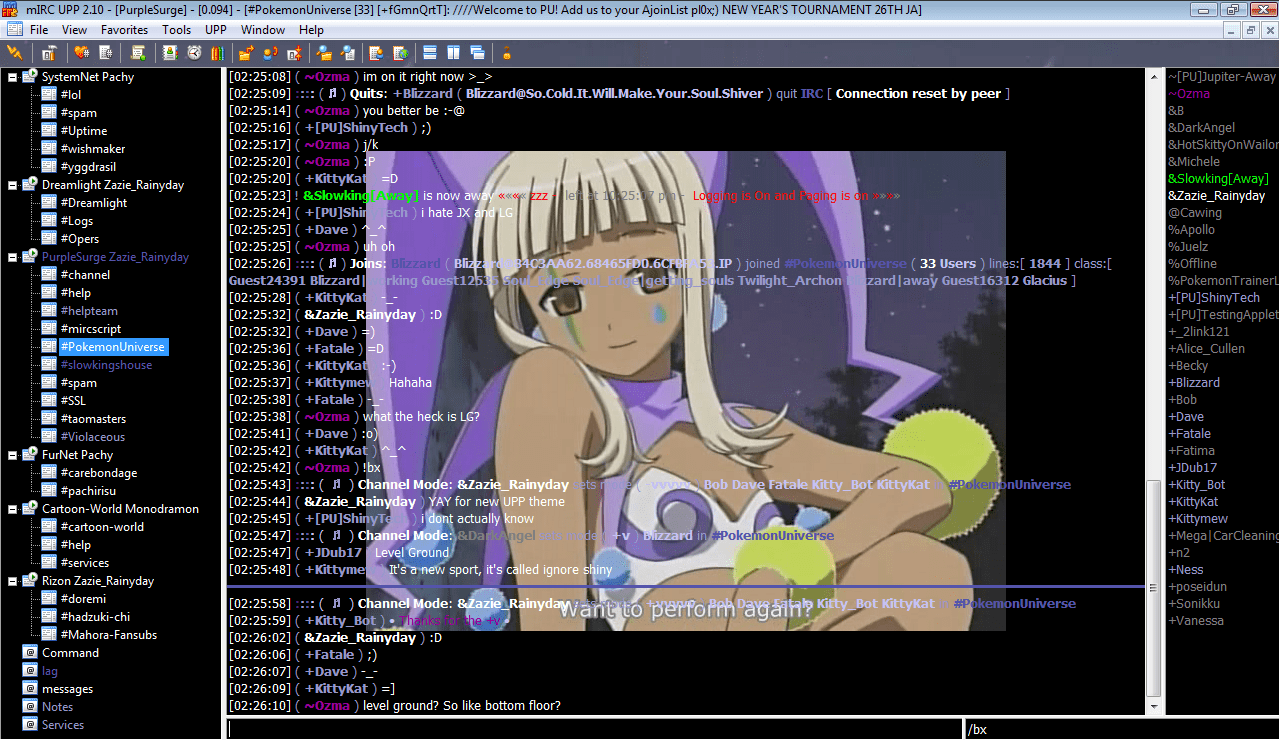Select the #mircscript channel
The image size is (1279, 740).
click(90, 329)
